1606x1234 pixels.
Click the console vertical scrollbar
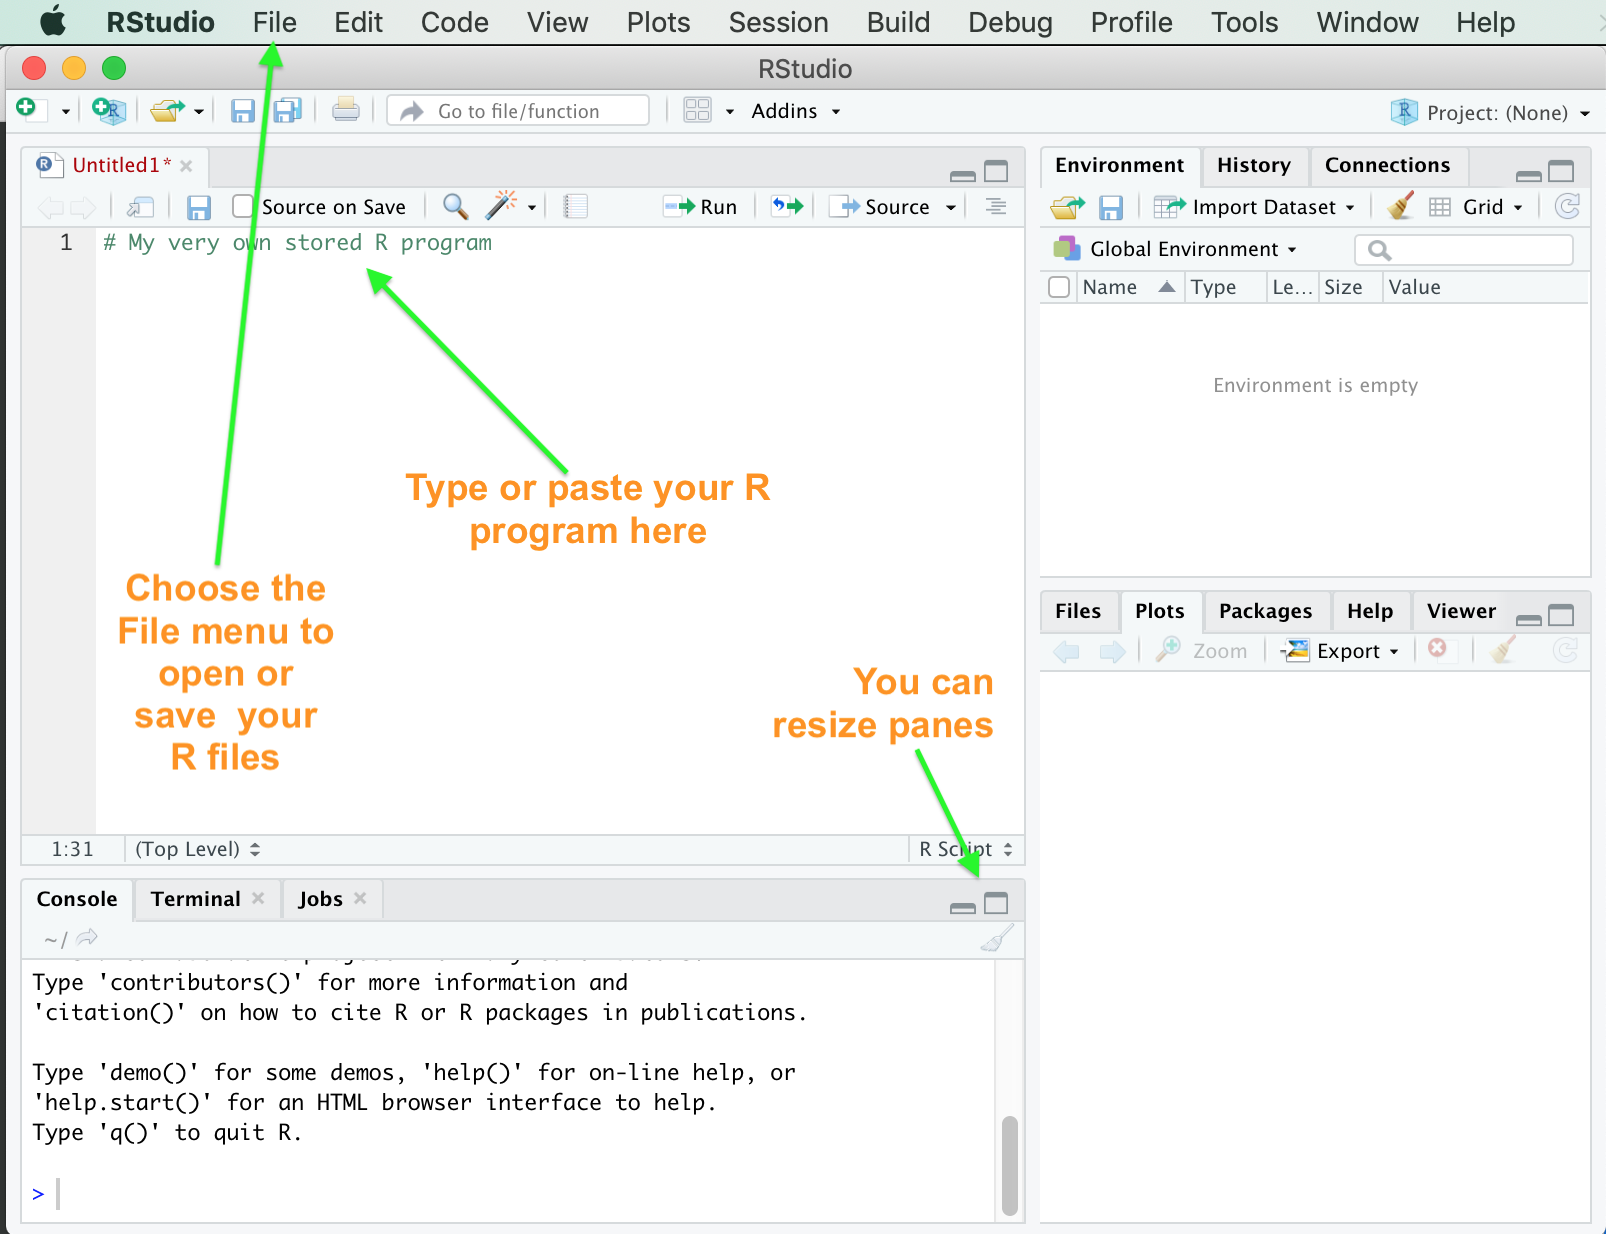[x=1009, y=1164]
